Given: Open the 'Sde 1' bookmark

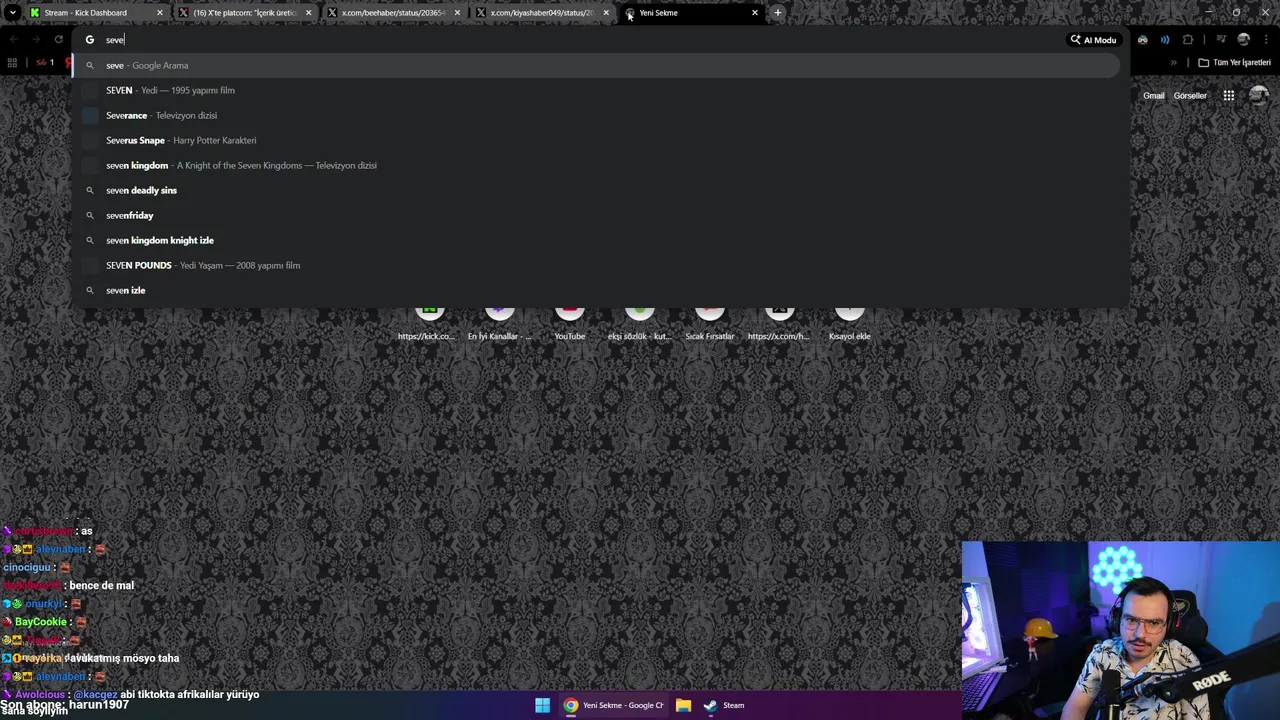Looking at the screenshot, I should (44, 63).
